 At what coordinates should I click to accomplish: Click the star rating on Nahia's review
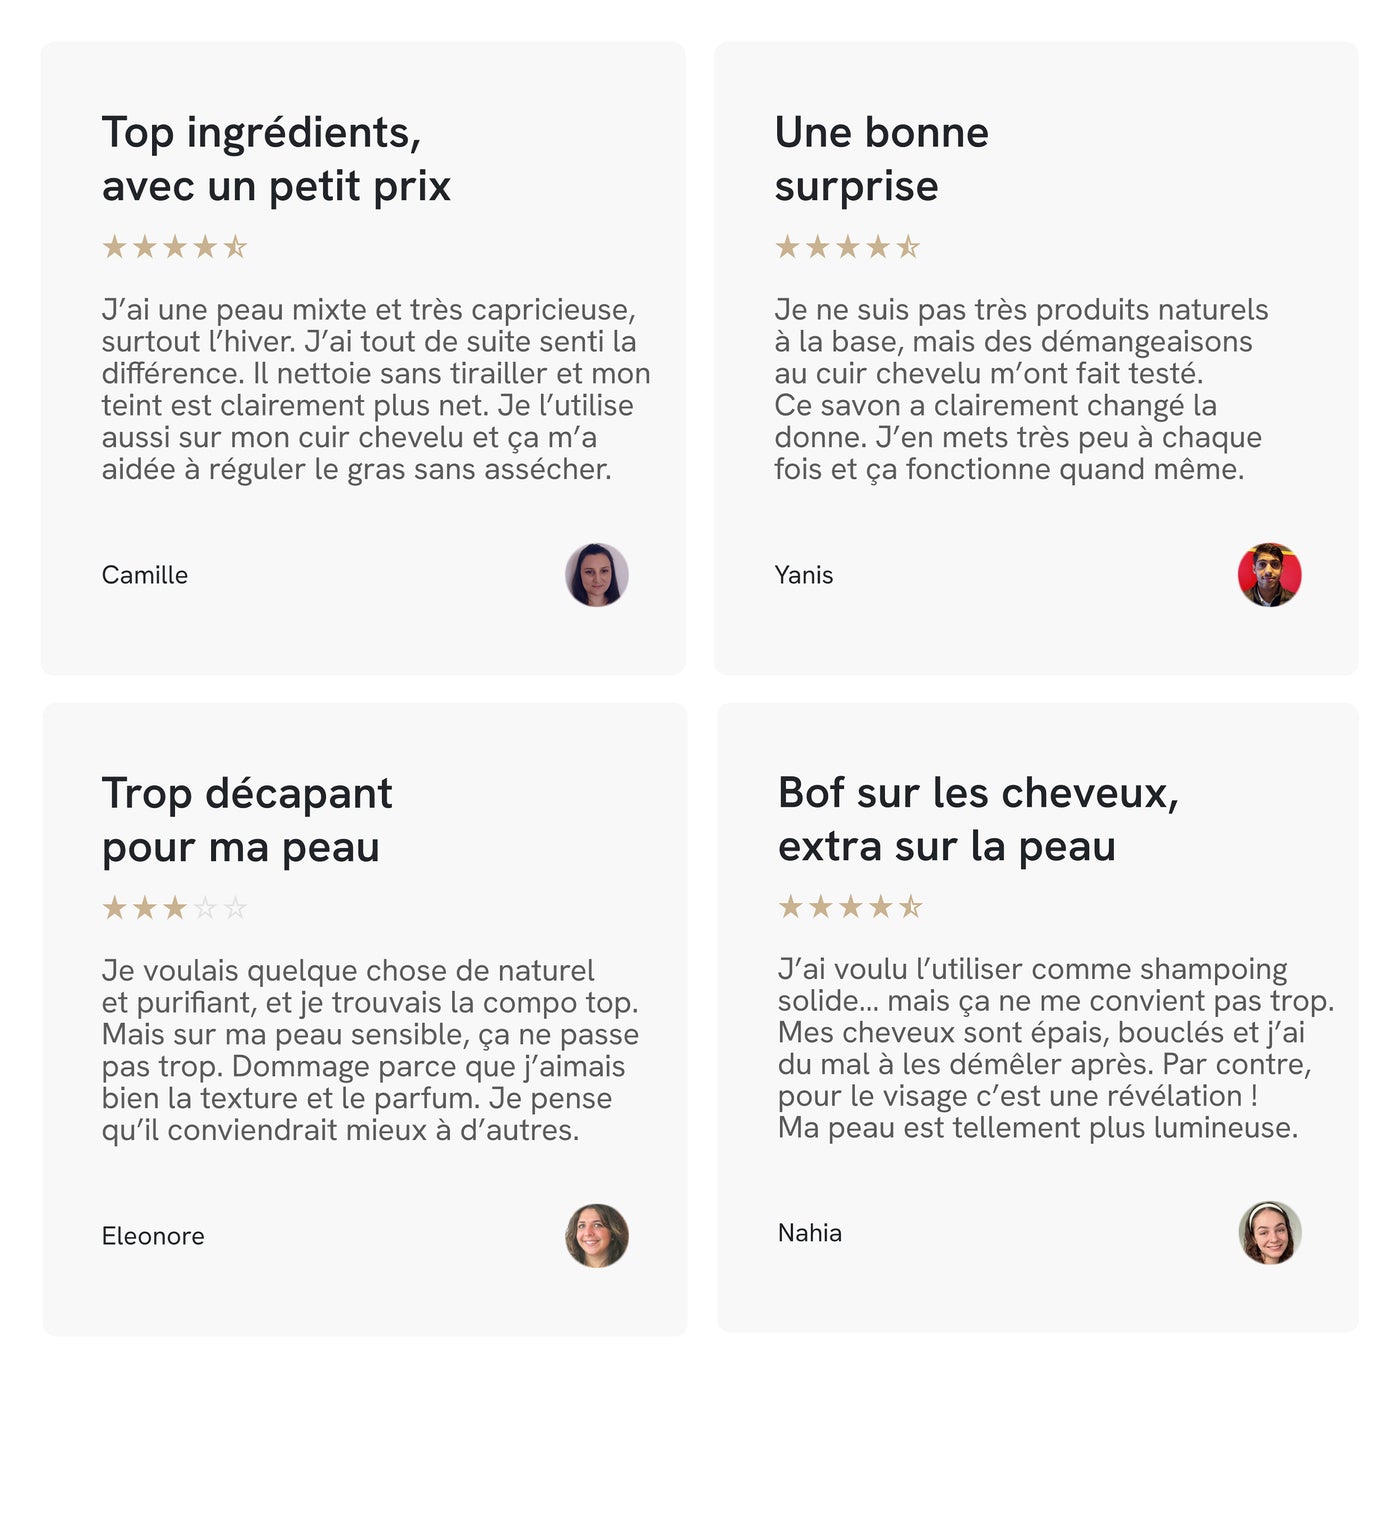tap(851, 907)
